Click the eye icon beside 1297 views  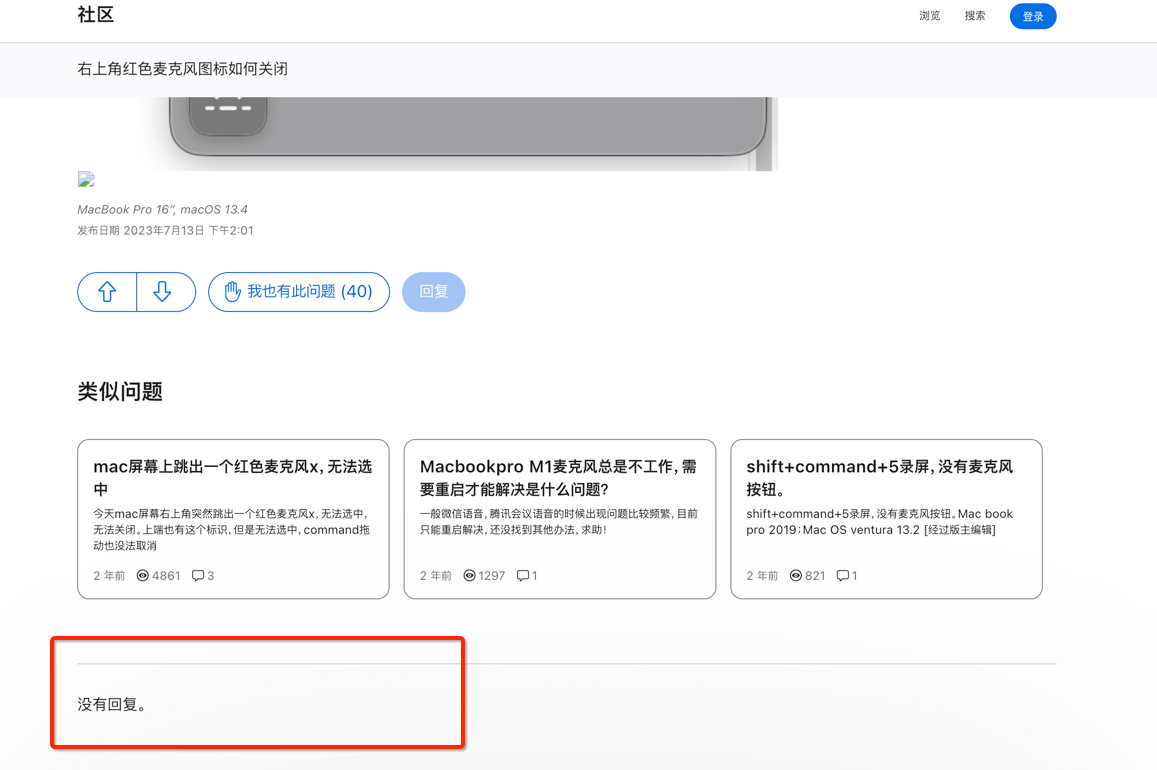469,576
